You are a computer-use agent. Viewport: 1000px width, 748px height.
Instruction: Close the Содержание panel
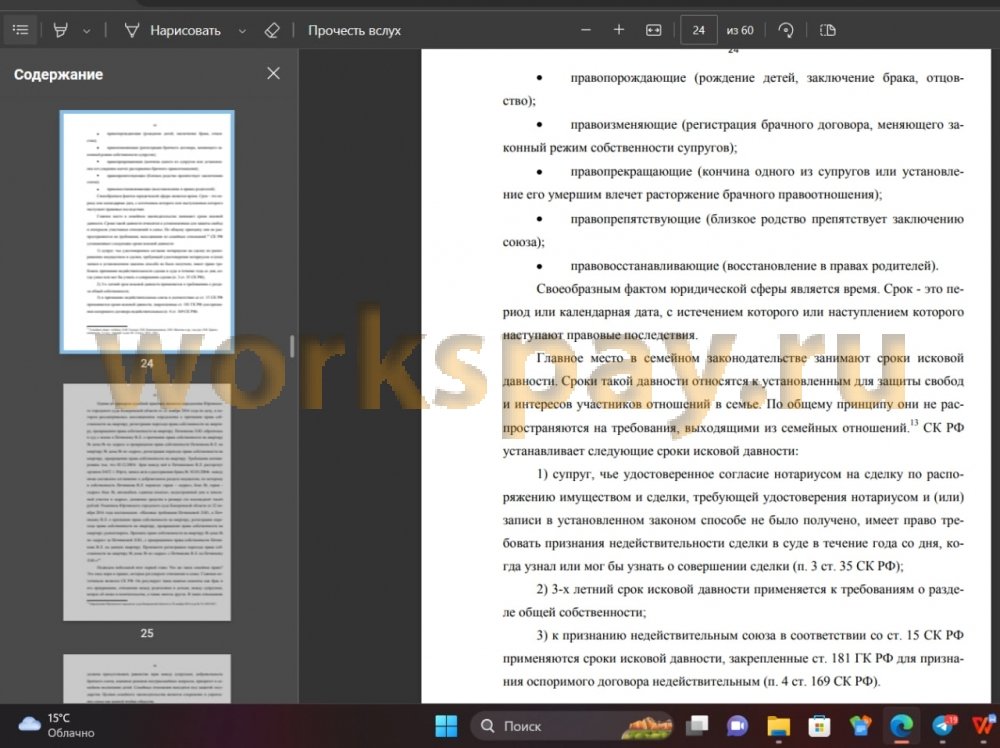pyautogui.click(x=274, y=73)
